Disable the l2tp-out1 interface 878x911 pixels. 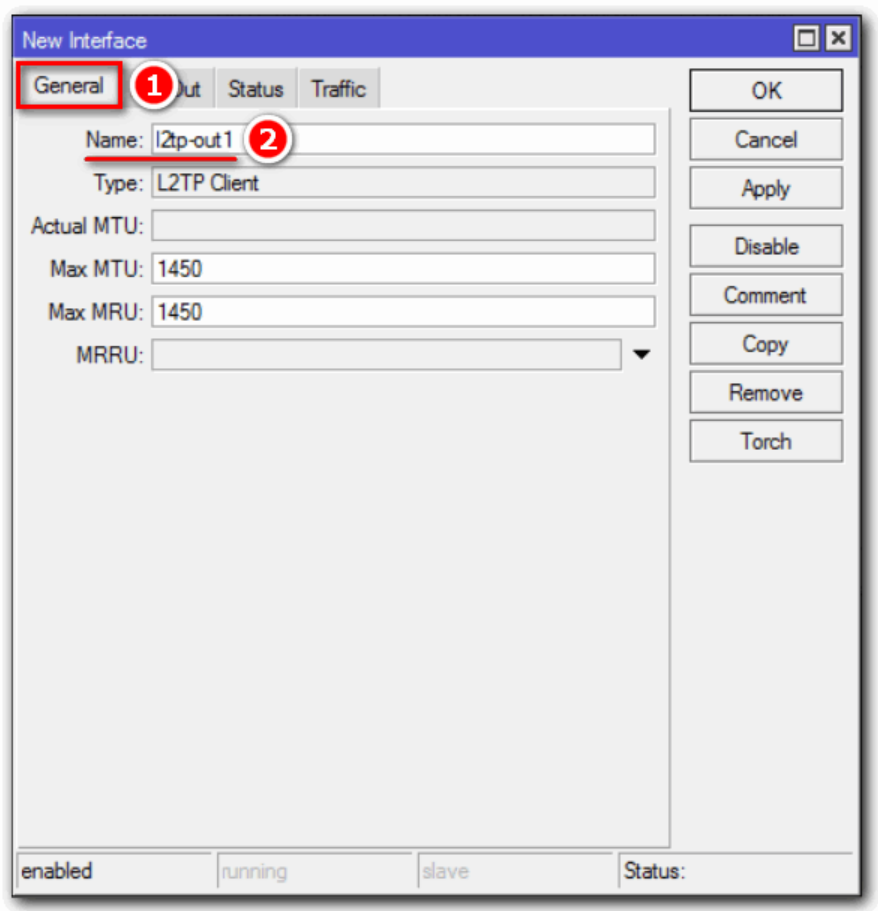(765, 246)
